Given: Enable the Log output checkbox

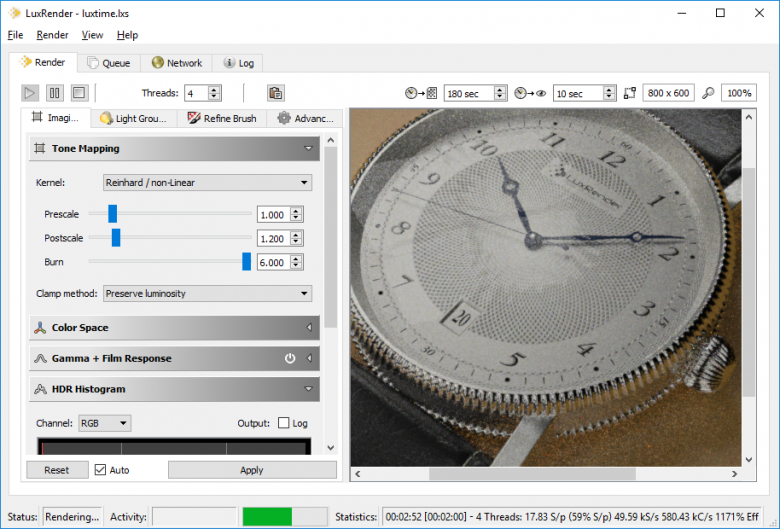Looking at the screenshot, I should pos(284,423).
